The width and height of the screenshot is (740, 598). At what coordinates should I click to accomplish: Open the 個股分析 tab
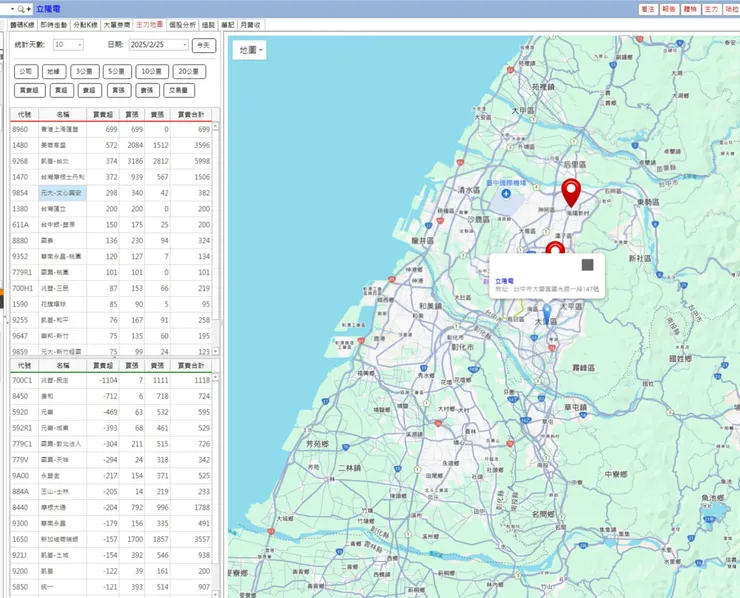coord(182,23)
